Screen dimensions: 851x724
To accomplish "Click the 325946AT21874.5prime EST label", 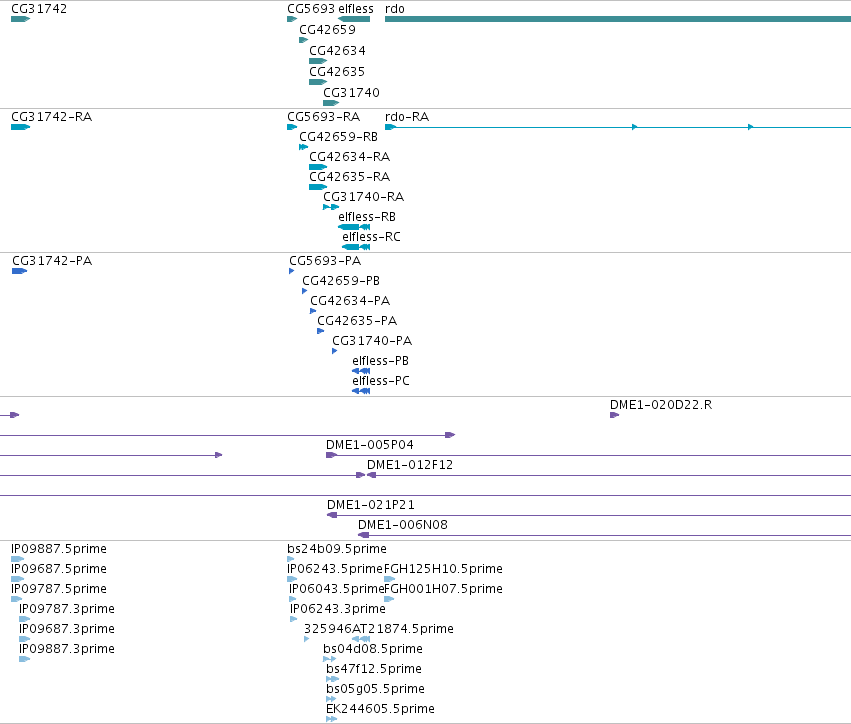I will (379, 630).
